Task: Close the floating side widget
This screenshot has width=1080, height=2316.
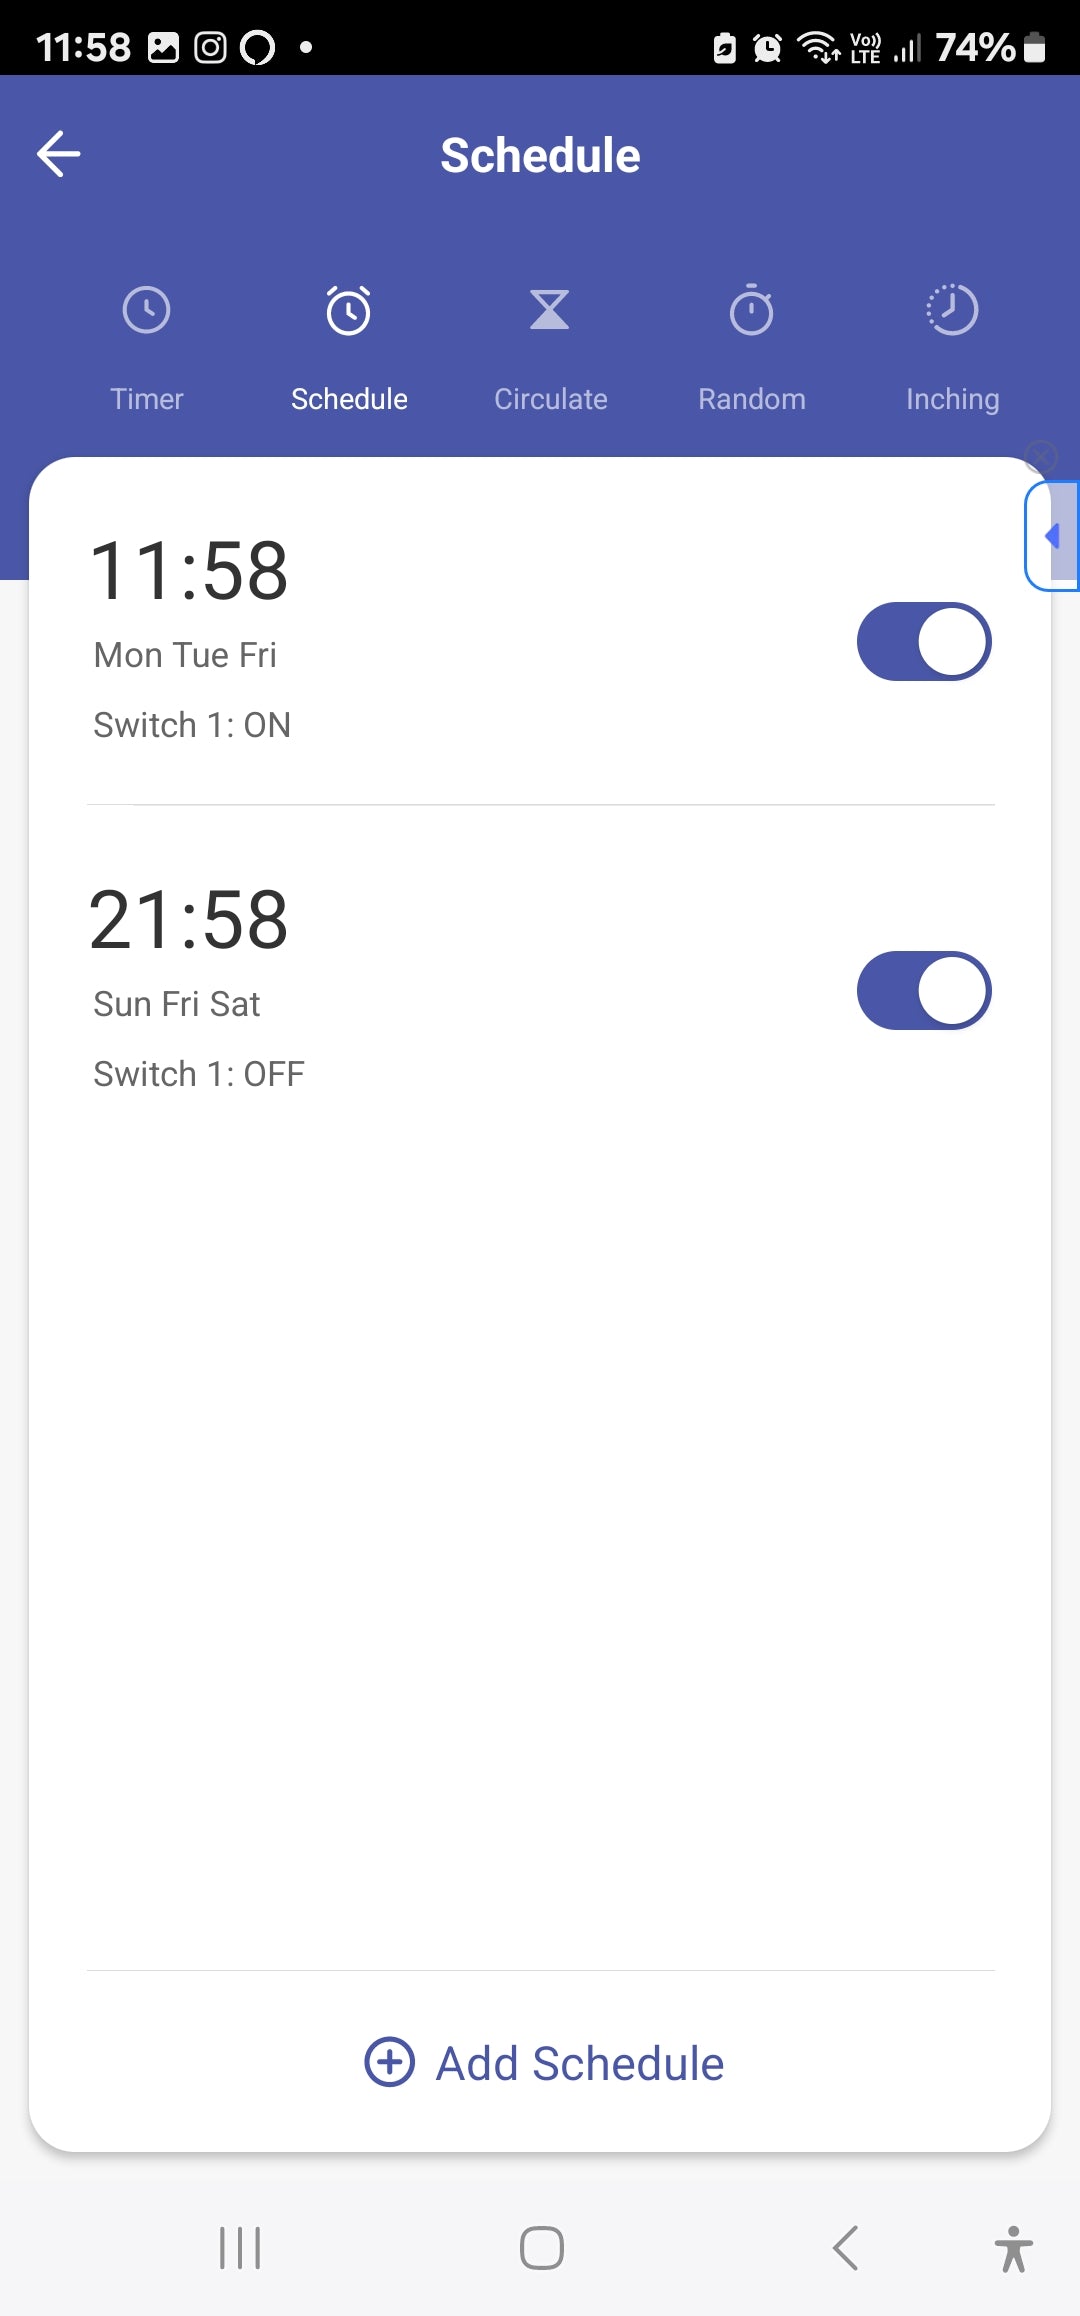Action: click(x=1041, y=457)
